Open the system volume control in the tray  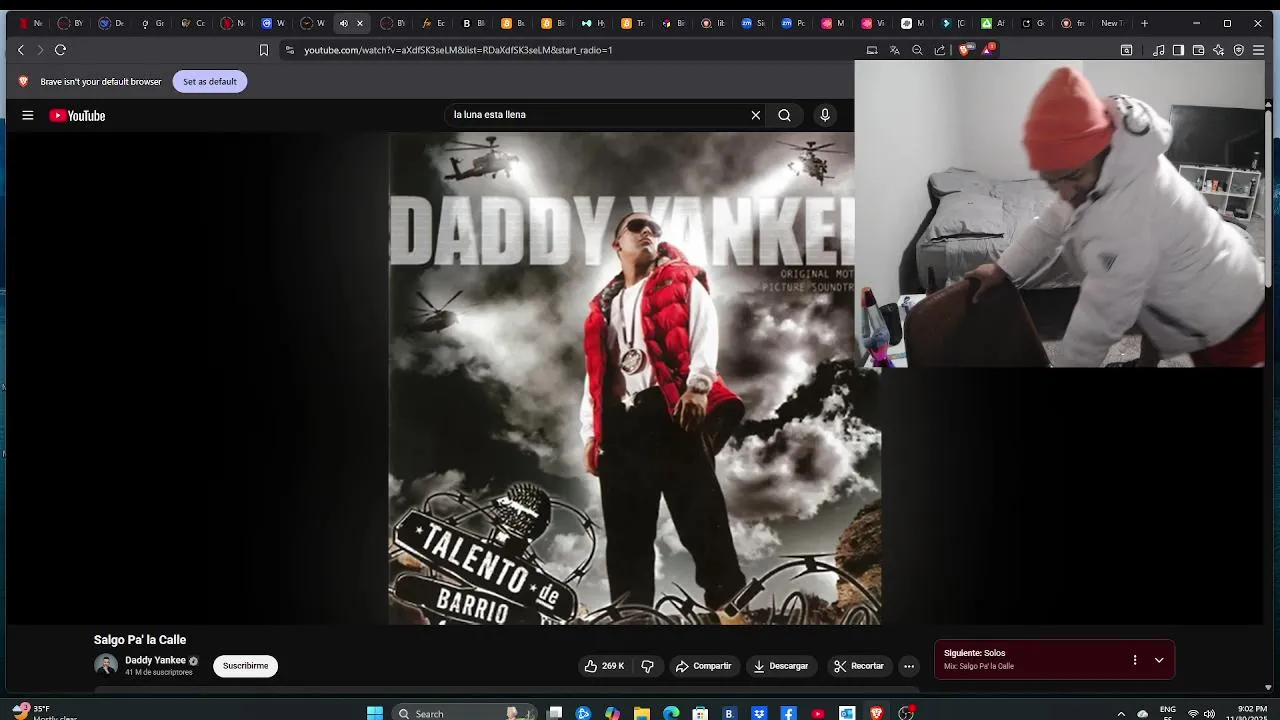click(1209, 714)
